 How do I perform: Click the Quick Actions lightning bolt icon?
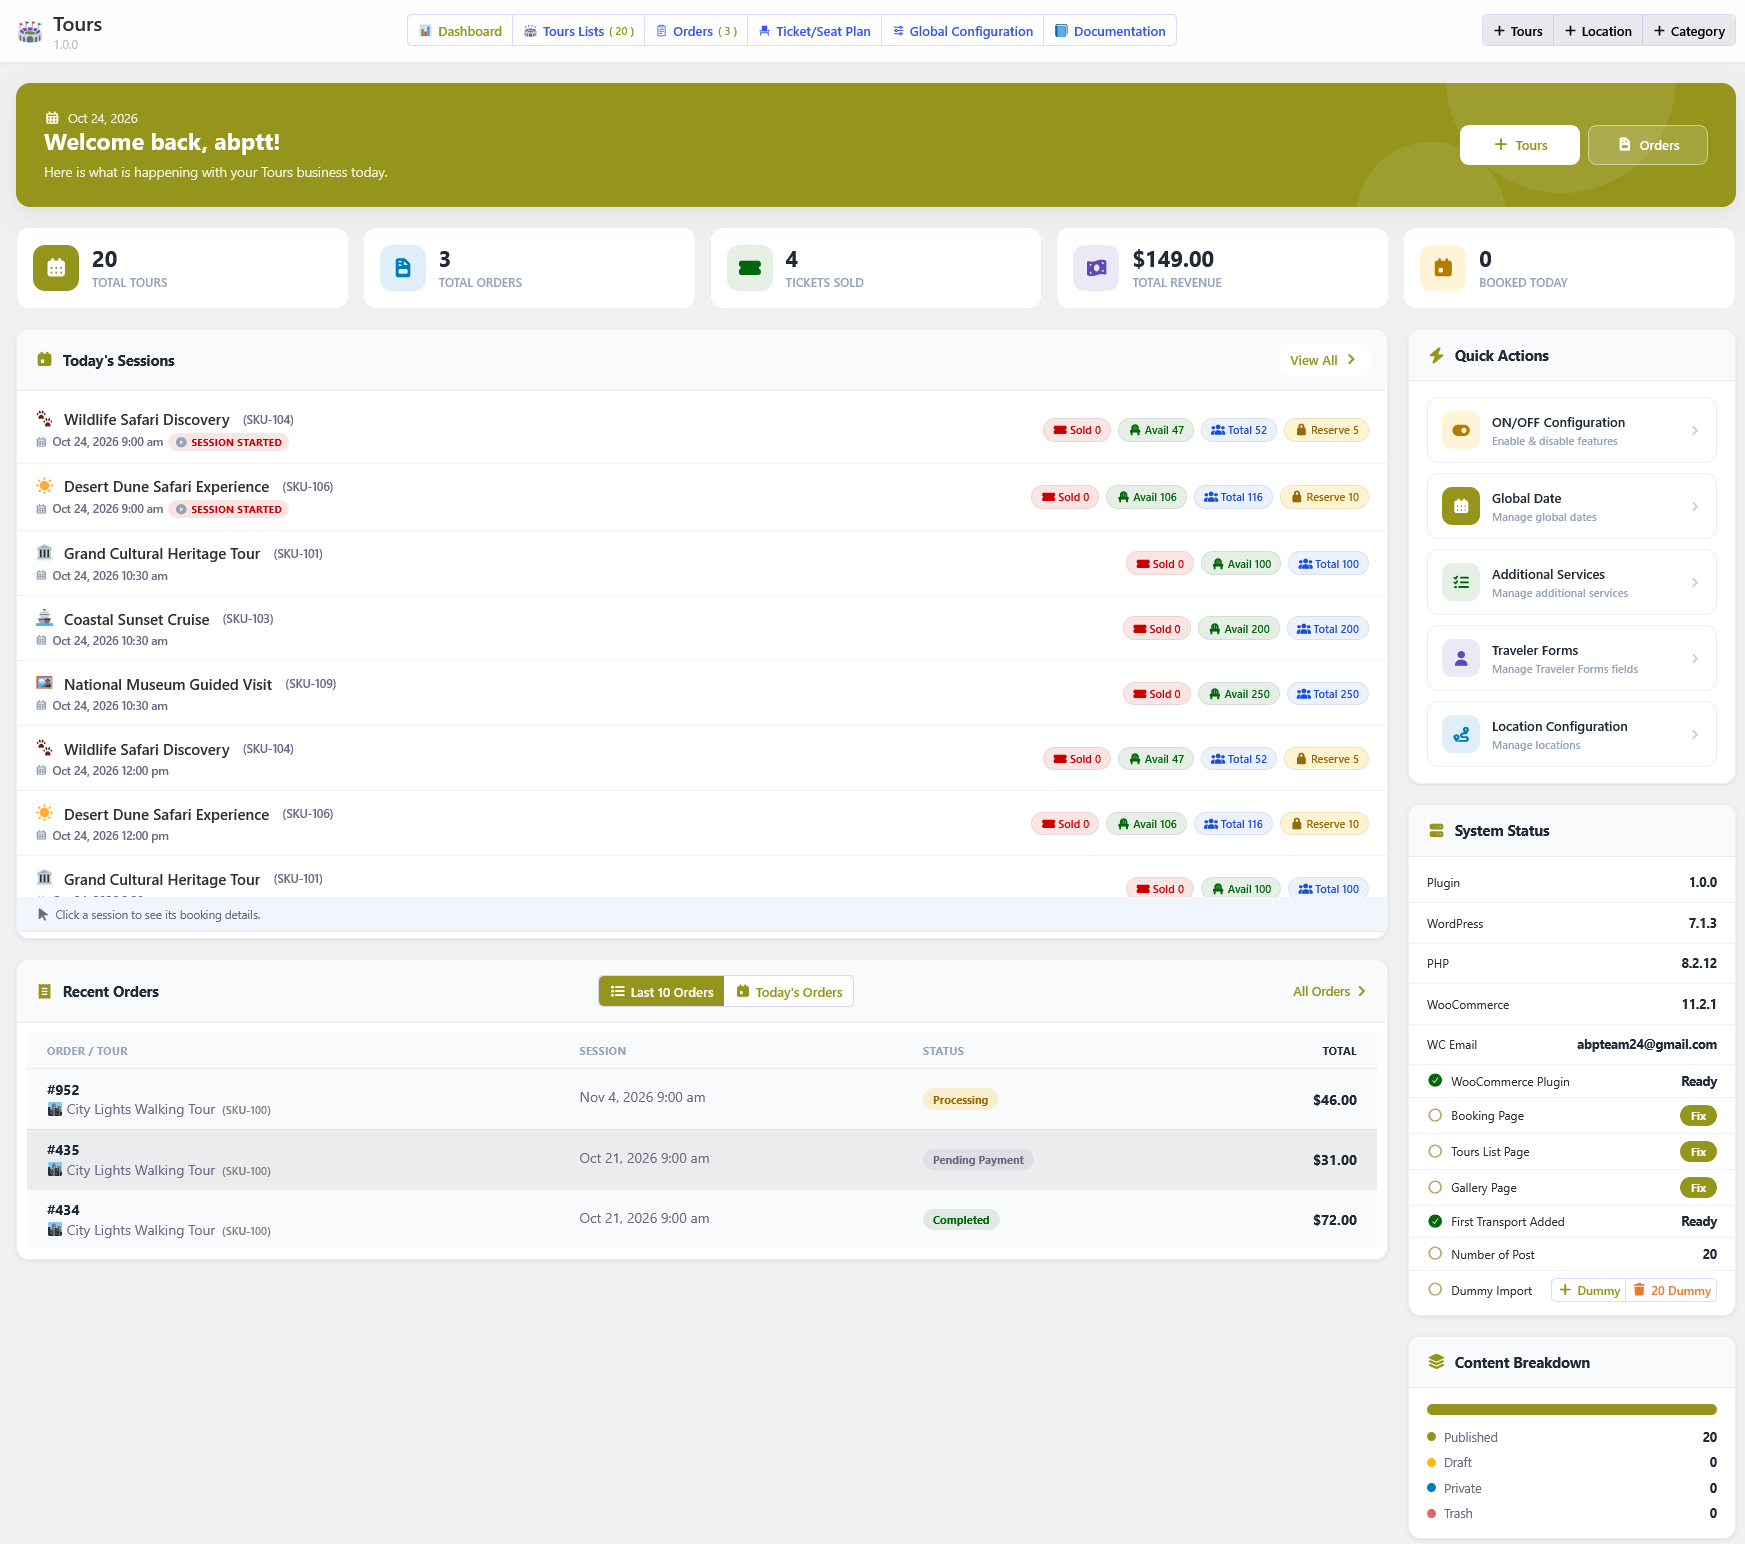[x=1436, y=355]
